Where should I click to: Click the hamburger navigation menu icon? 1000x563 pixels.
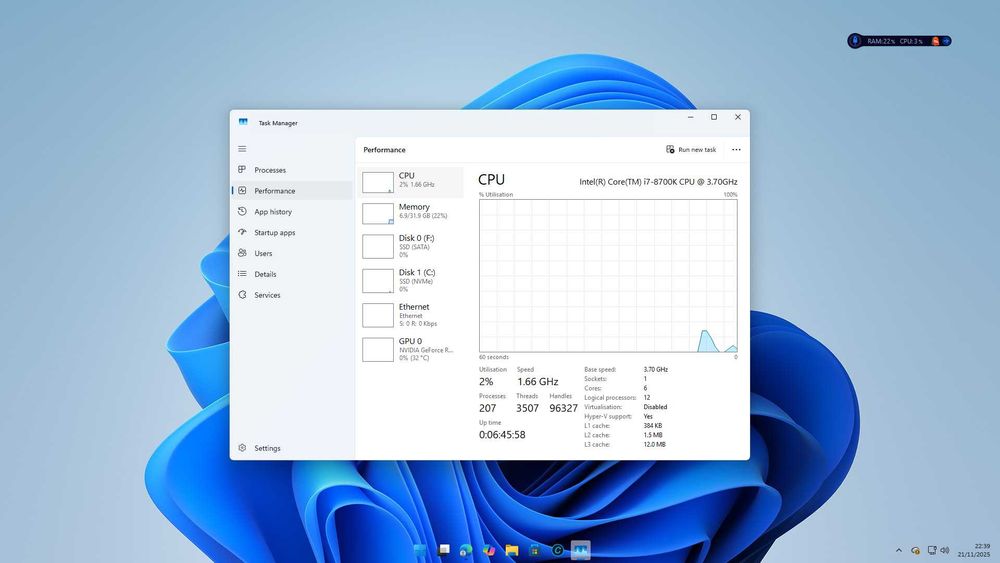(x=242, y=149)
